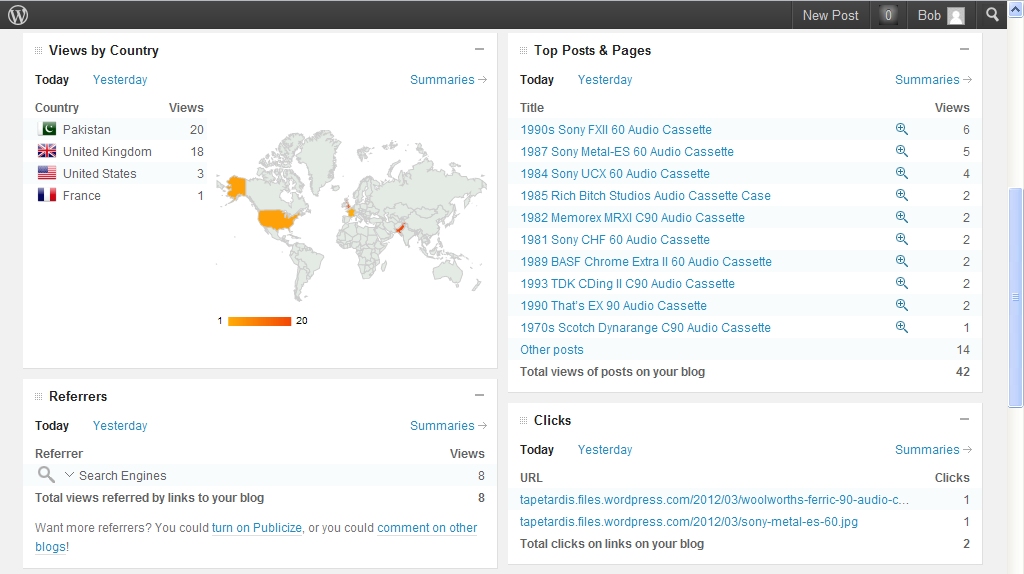Switch Views by Country to Yesterday
The image size is (1024, 574).
click(120, 80)
